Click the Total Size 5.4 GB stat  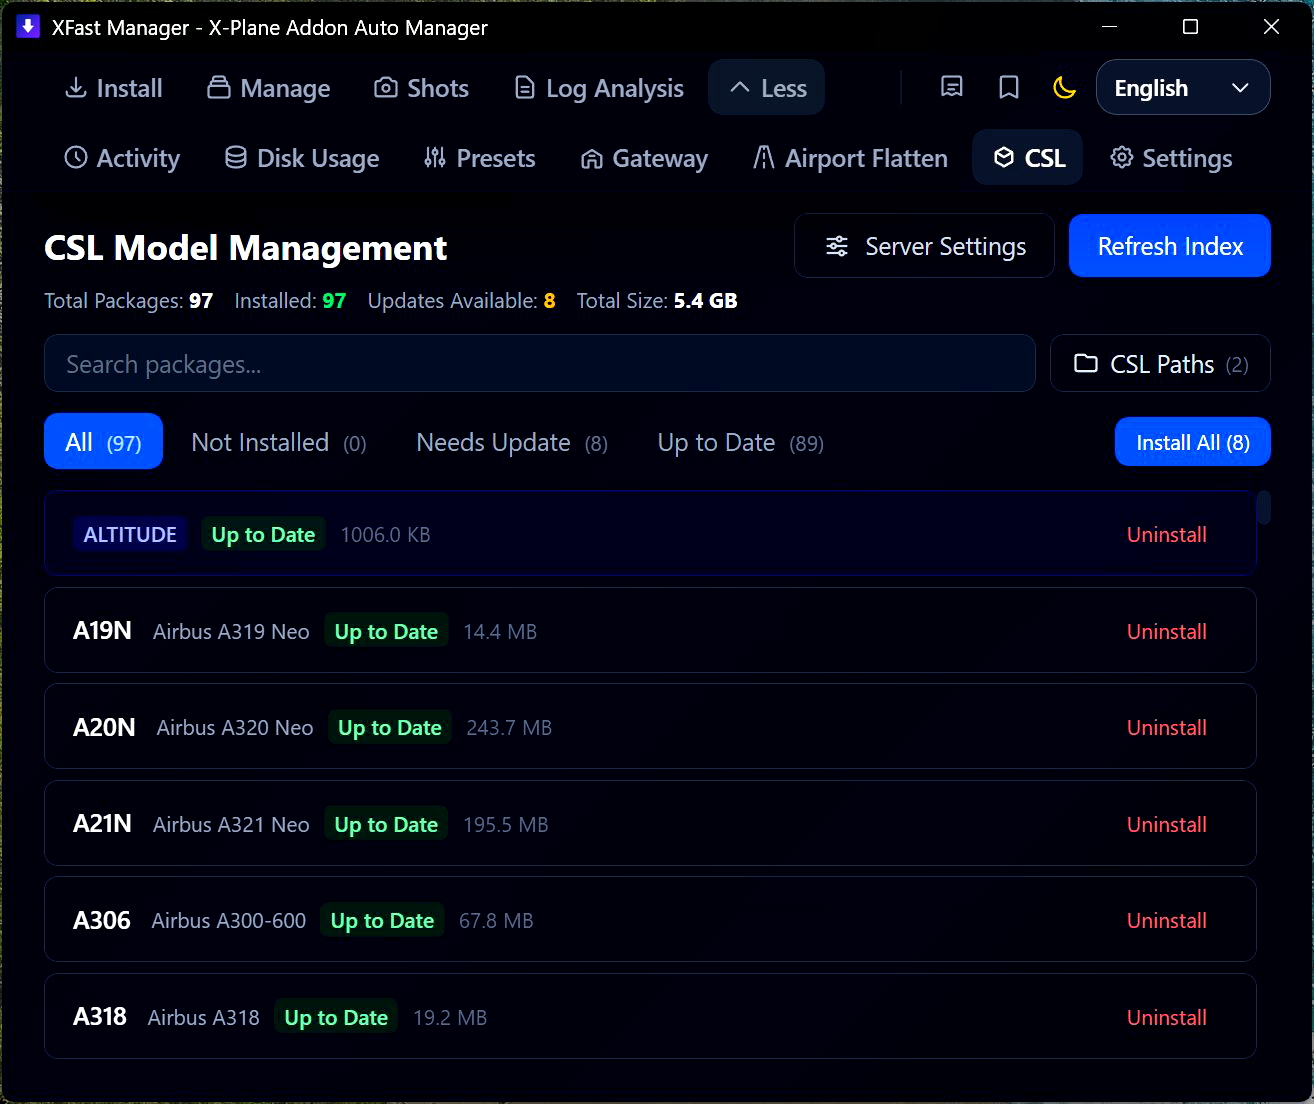(x=657, y=301)
